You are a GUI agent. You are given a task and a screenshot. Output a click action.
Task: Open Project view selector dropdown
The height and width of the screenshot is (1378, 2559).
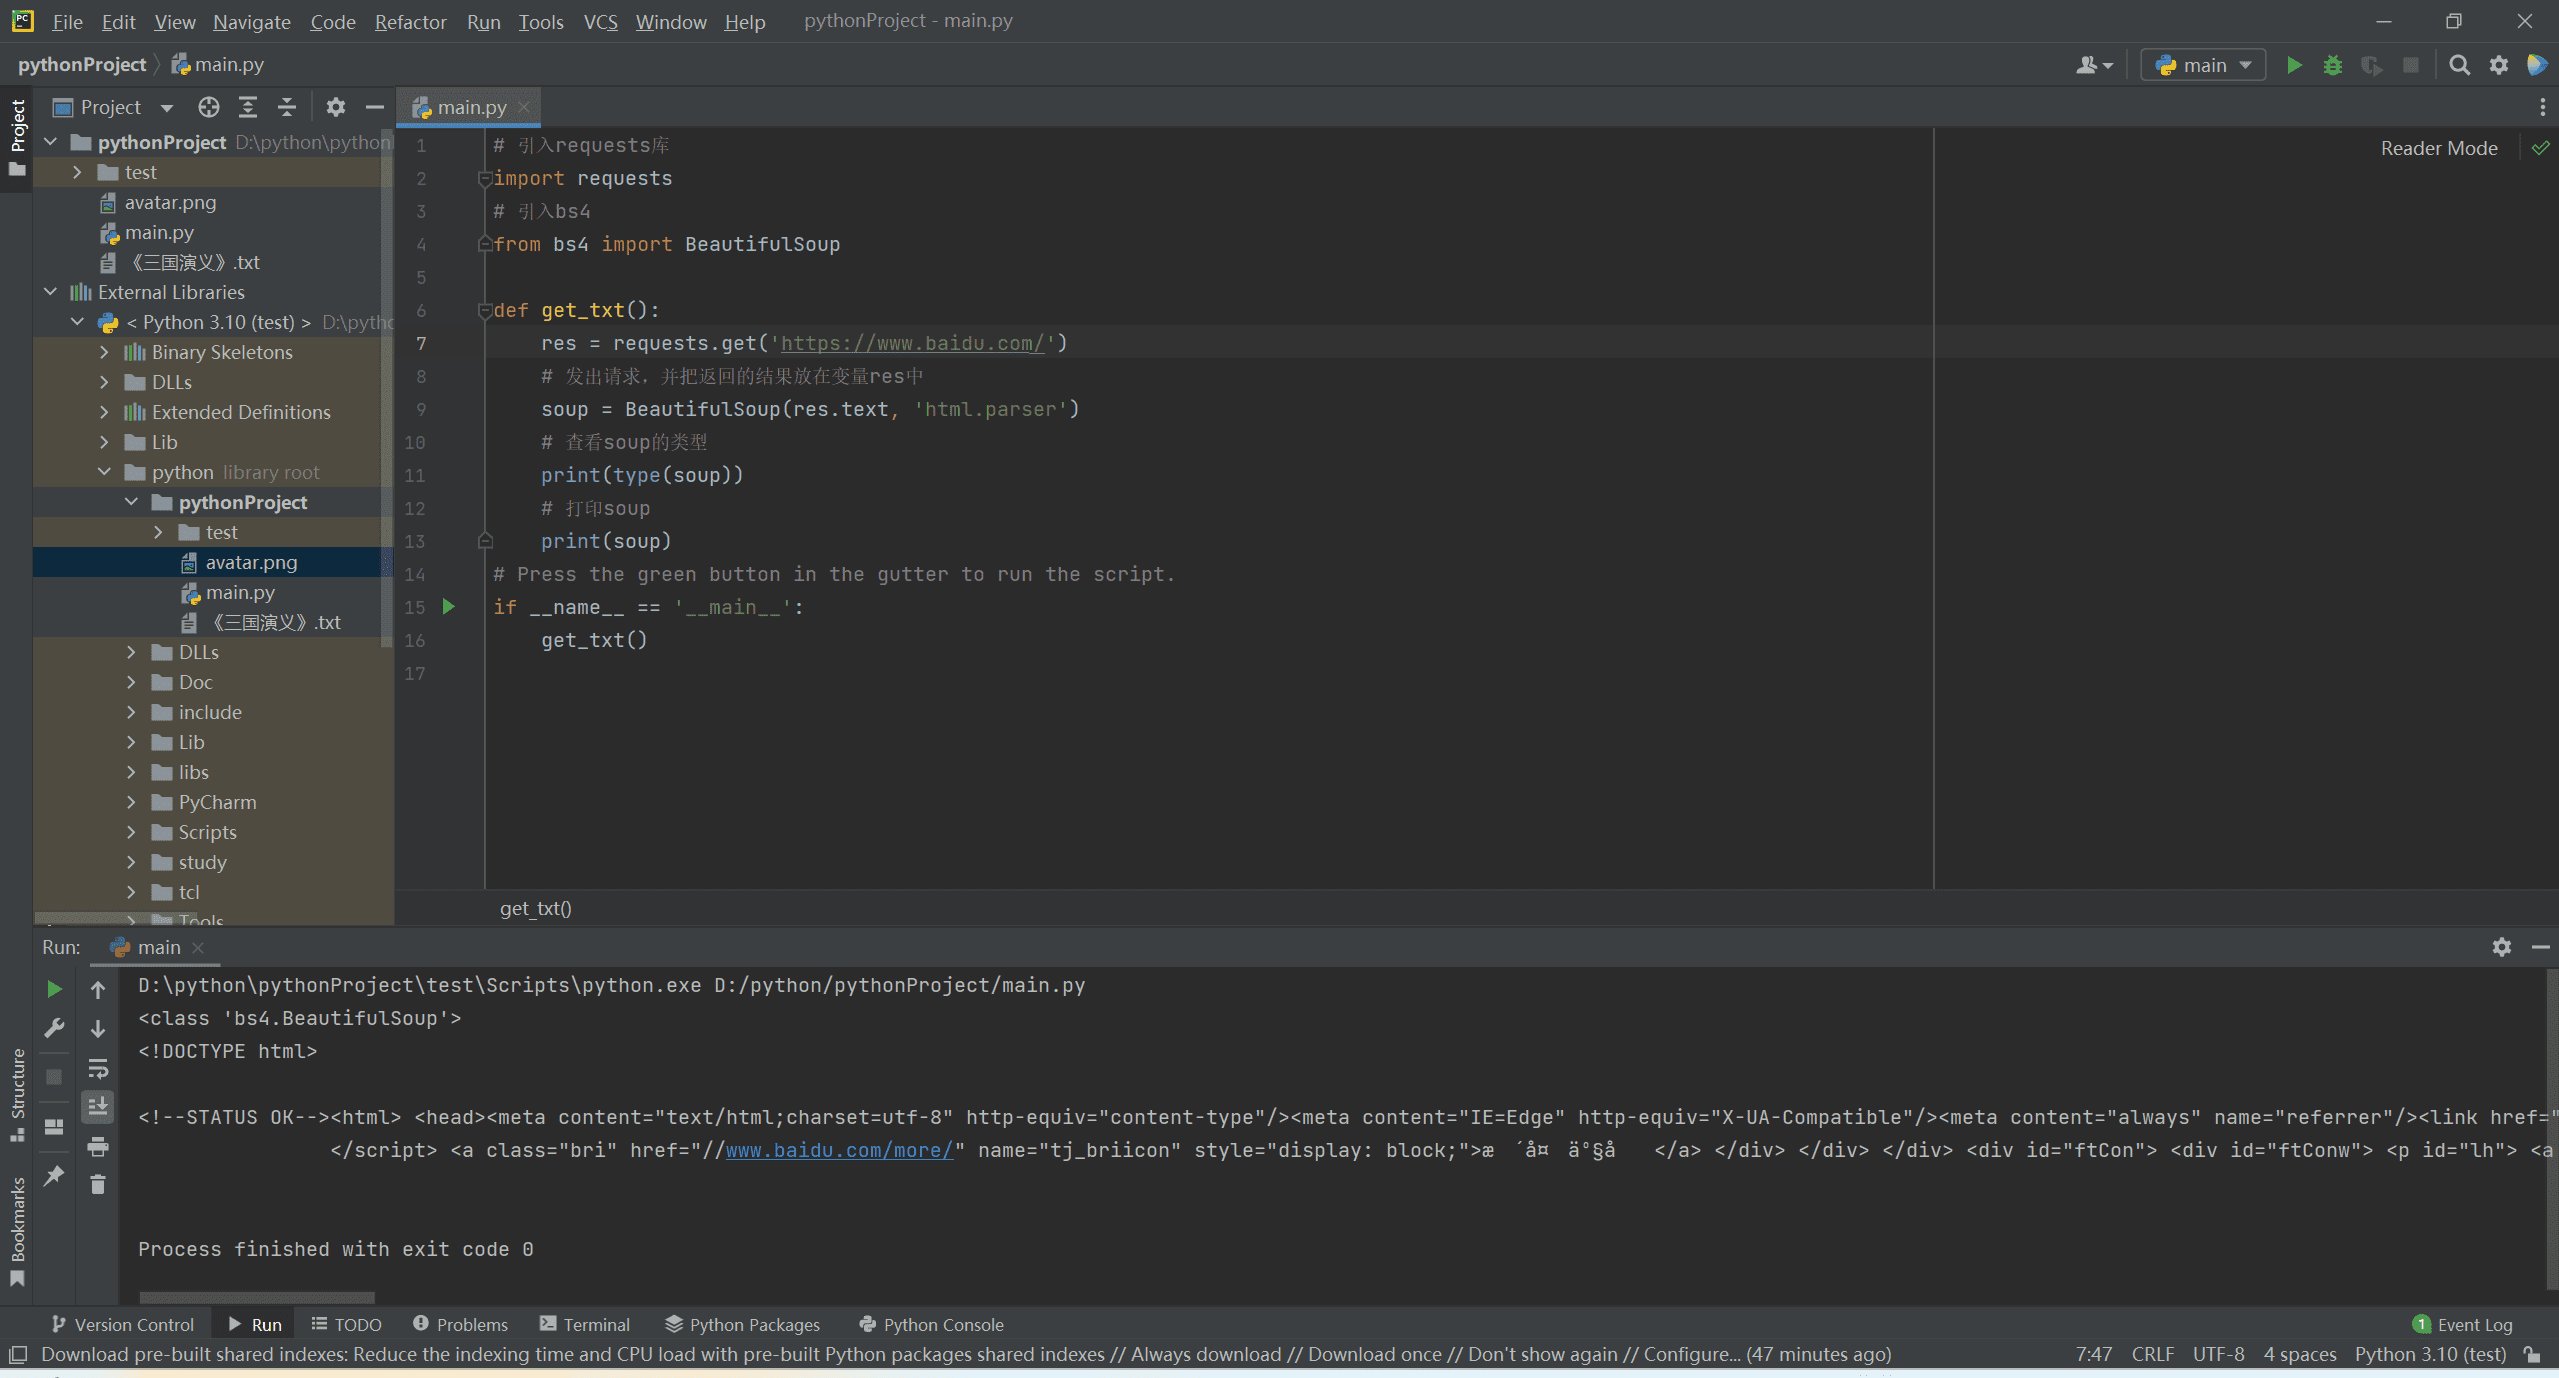(113, 107)
